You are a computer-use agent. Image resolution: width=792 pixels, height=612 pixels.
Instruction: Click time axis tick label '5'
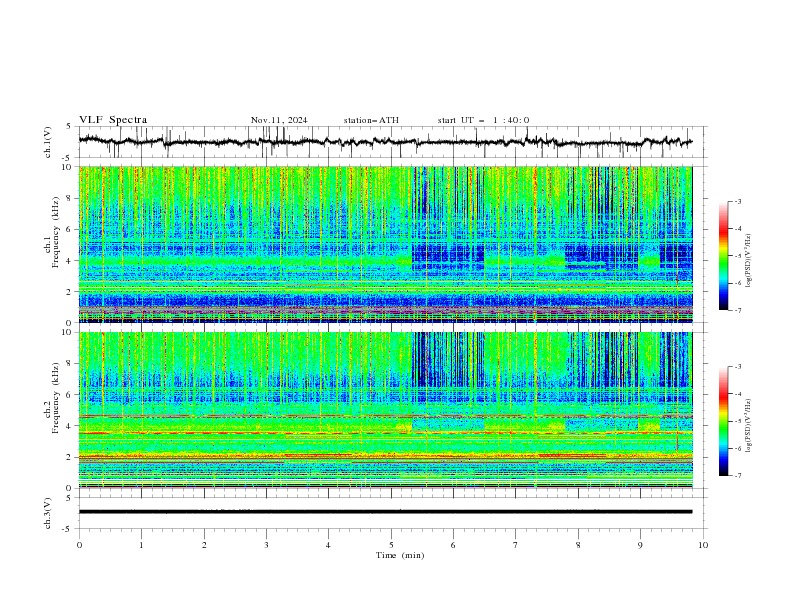click(391, 545)
